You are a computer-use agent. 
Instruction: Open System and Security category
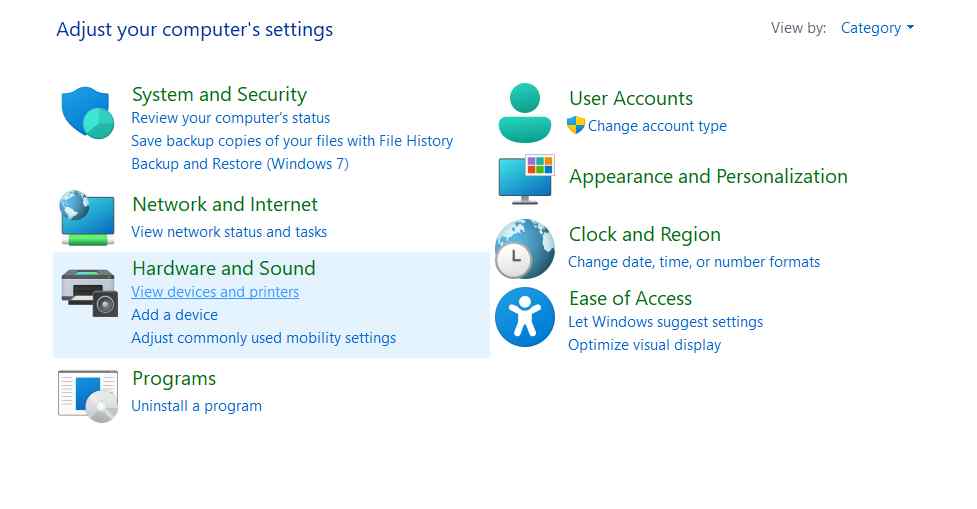(219, 94)
